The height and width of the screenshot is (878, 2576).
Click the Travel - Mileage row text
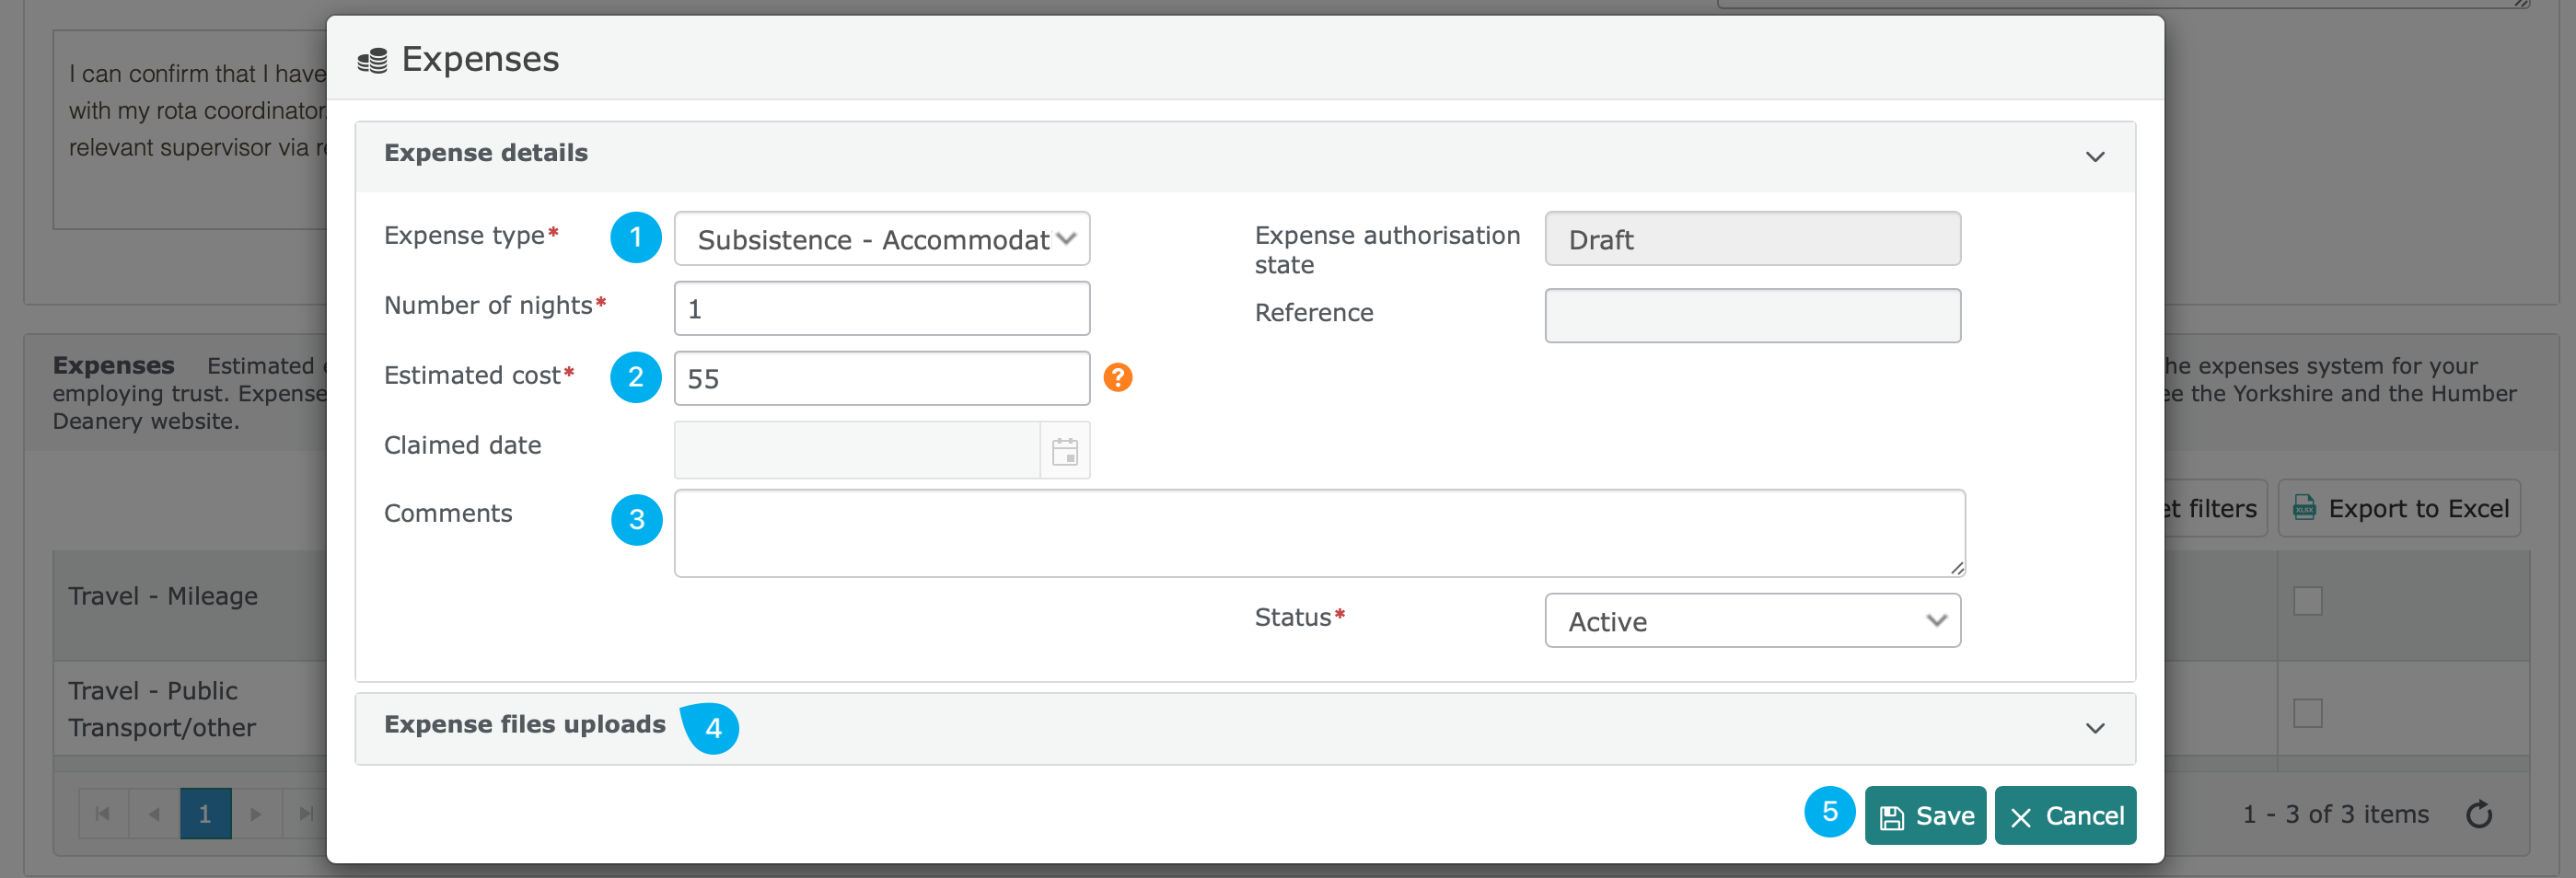[x=163, y=596]
